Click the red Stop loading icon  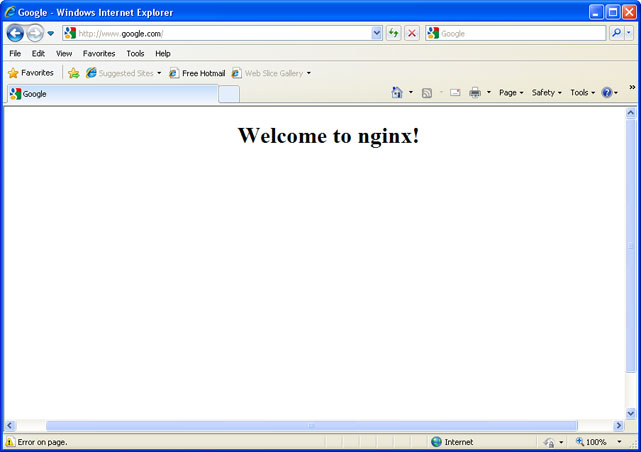point(412,34)
